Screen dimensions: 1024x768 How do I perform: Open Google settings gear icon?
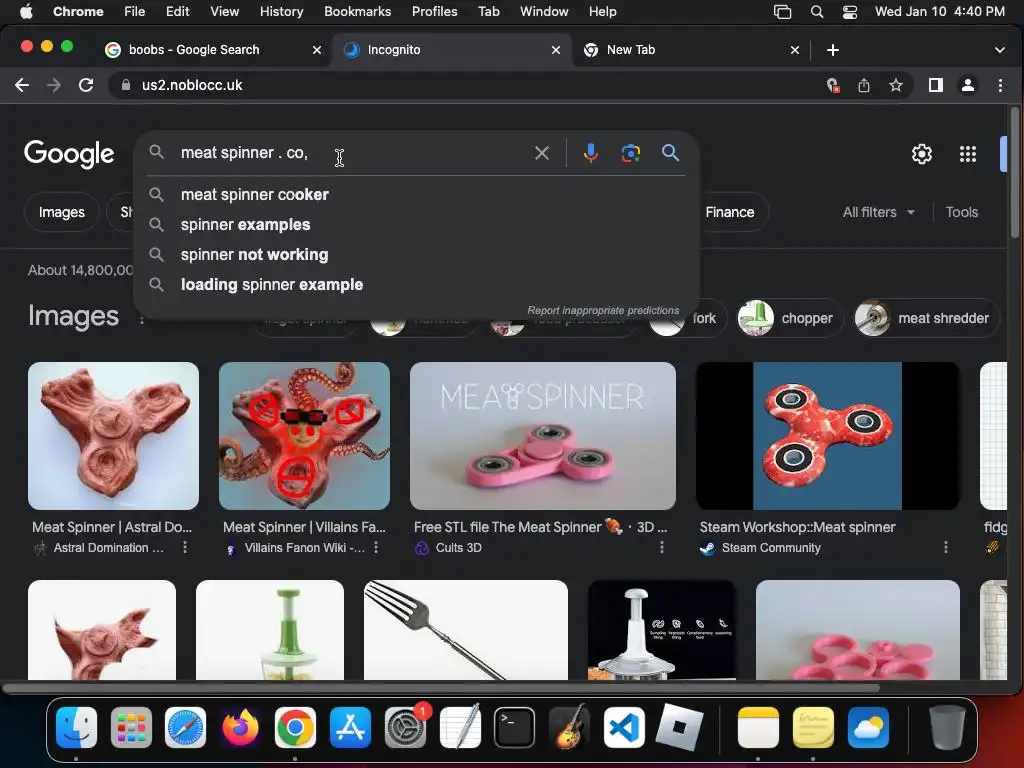921,154
